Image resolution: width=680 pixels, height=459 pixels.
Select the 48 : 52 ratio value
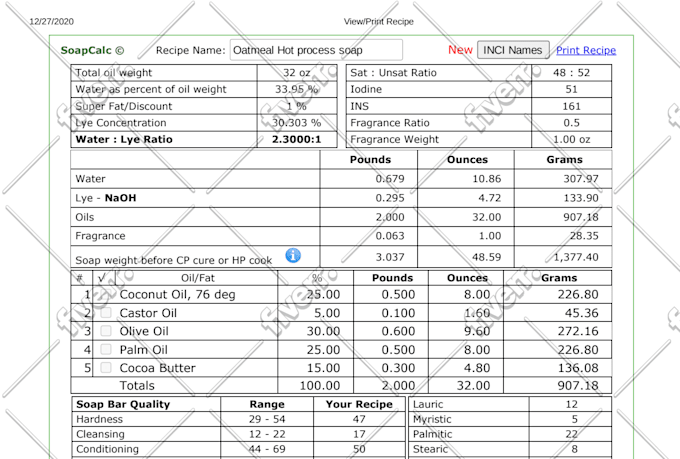(571, 72)
